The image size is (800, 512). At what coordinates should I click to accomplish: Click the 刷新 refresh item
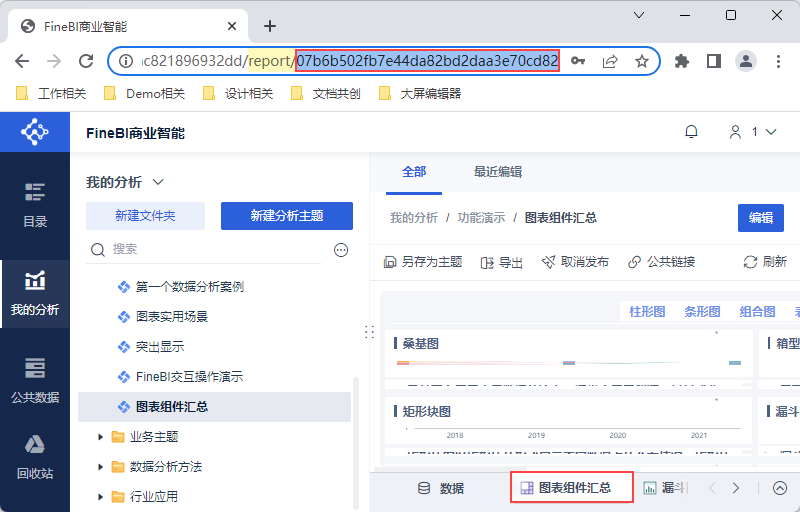pyautogui.click(x=765, y=262)
